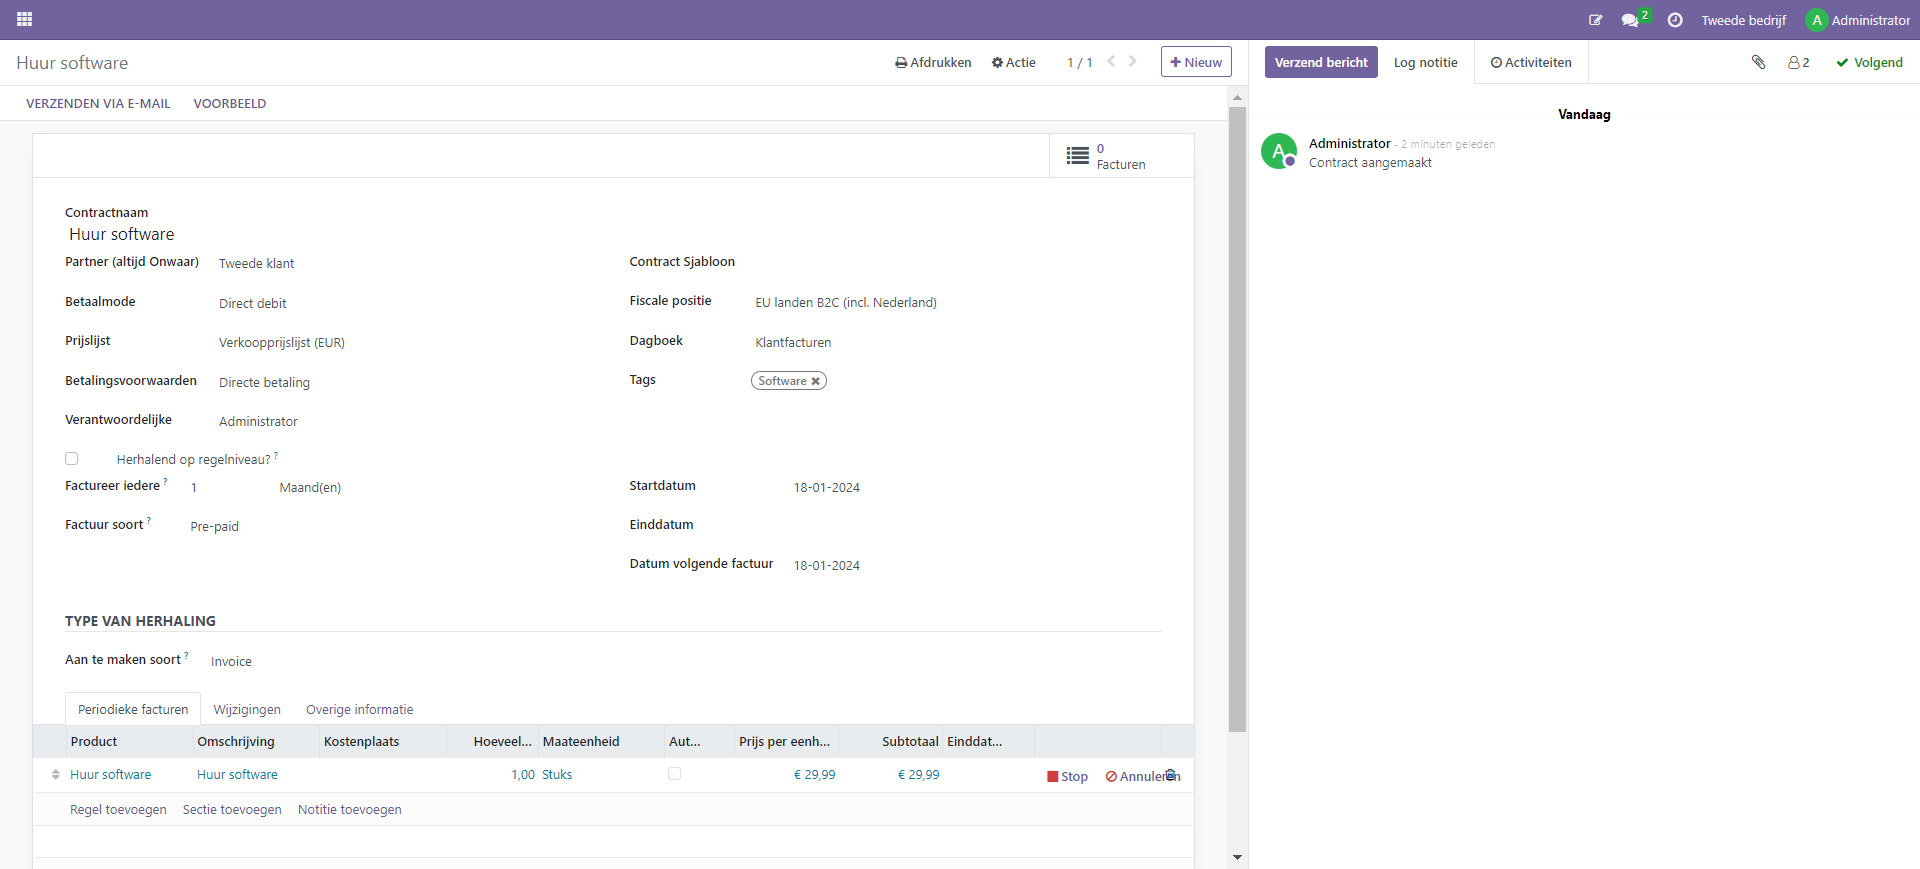Go to next record arrow
The image size is (1920, 869).
1133,61
